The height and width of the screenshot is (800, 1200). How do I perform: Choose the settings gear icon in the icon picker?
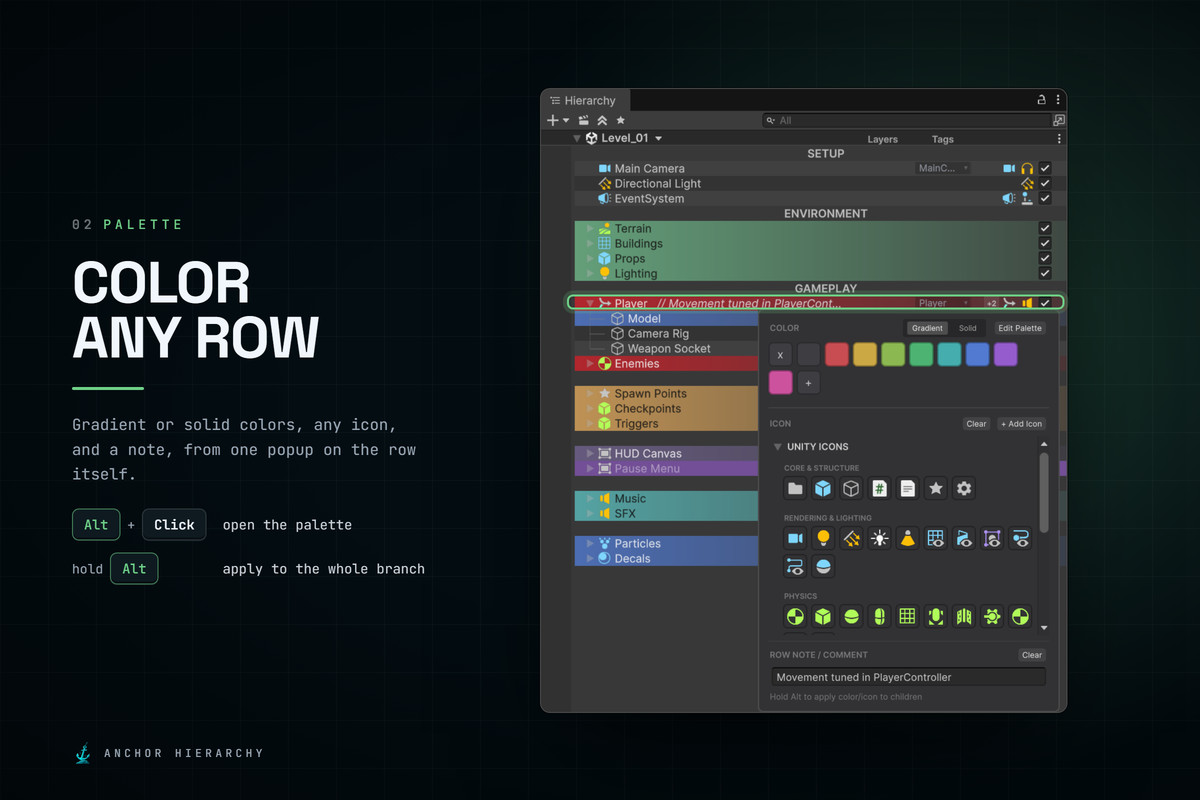[964, 488]
